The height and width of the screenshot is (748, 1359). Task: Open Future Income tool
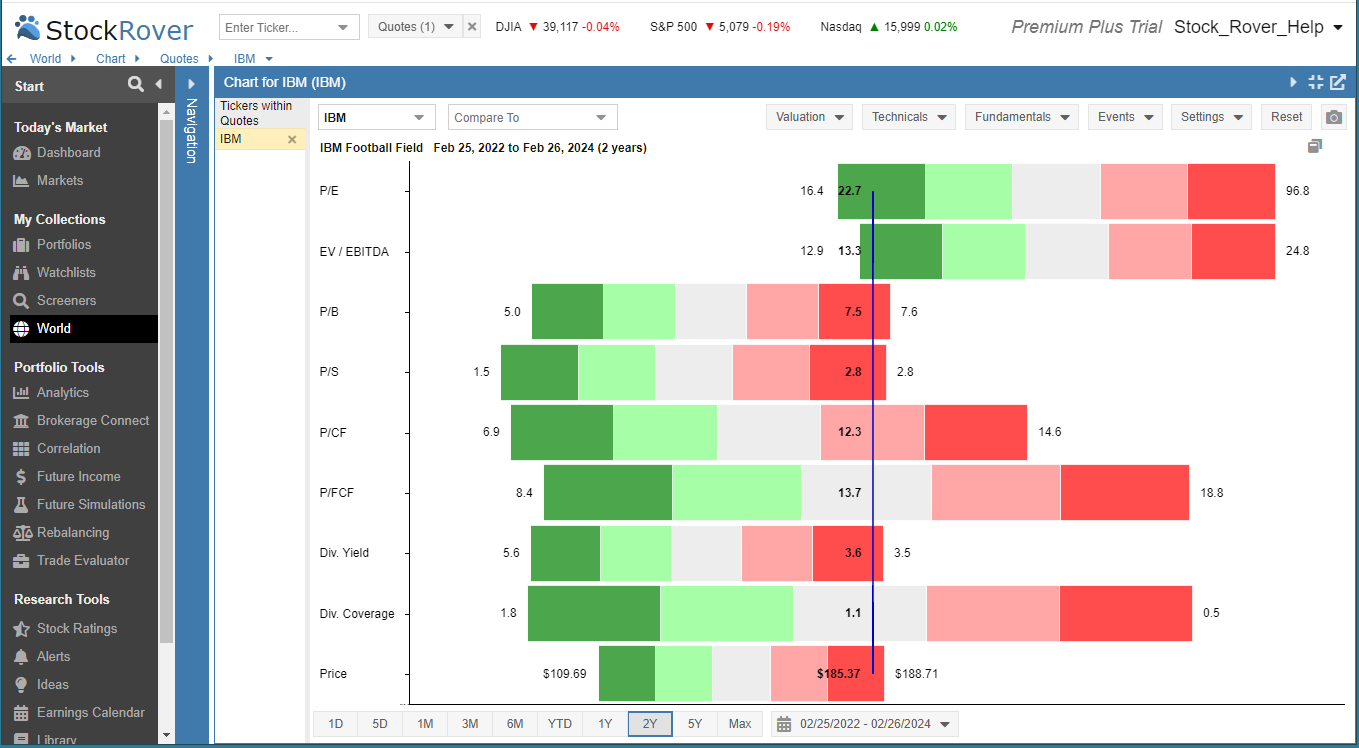(x=79, y=477)
